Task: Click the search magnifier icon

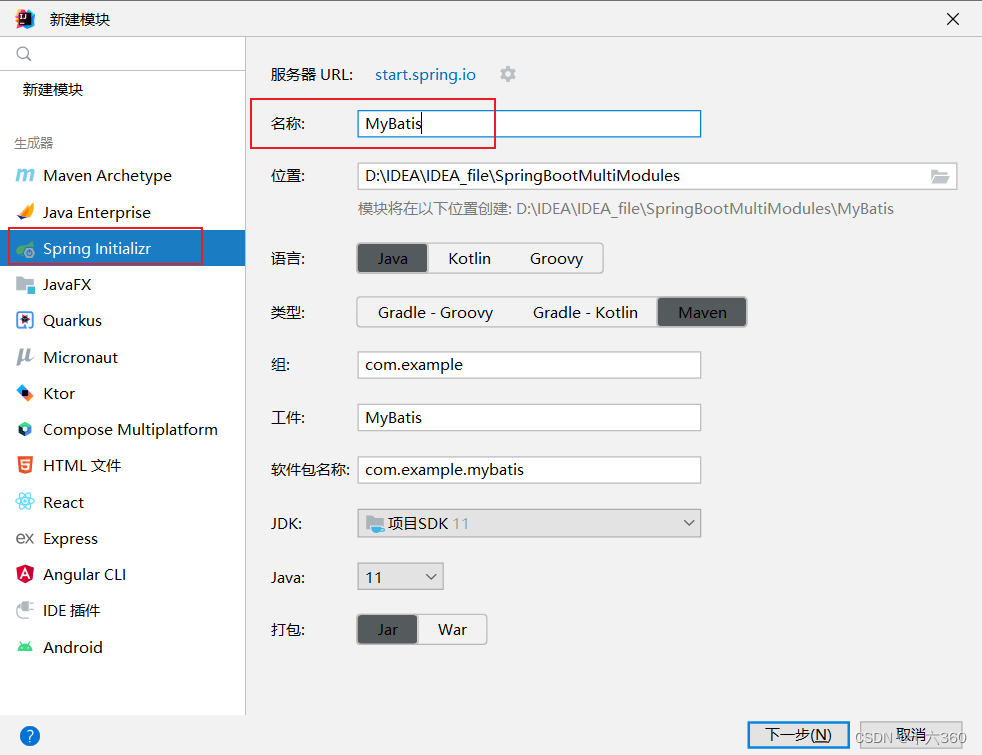Action: tap(24, 54)
